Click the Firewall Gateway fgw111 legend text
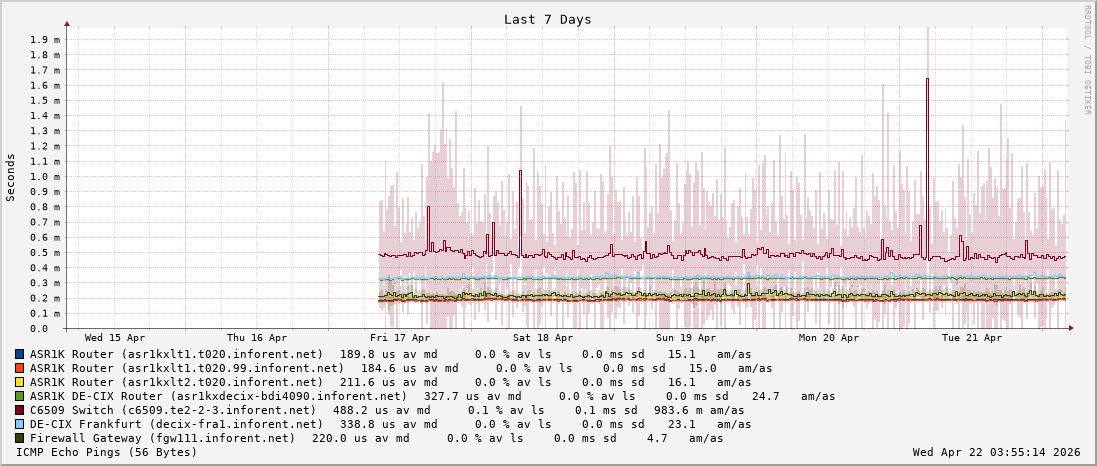Screen dimensions: 1097x466 tap(162, 438)
